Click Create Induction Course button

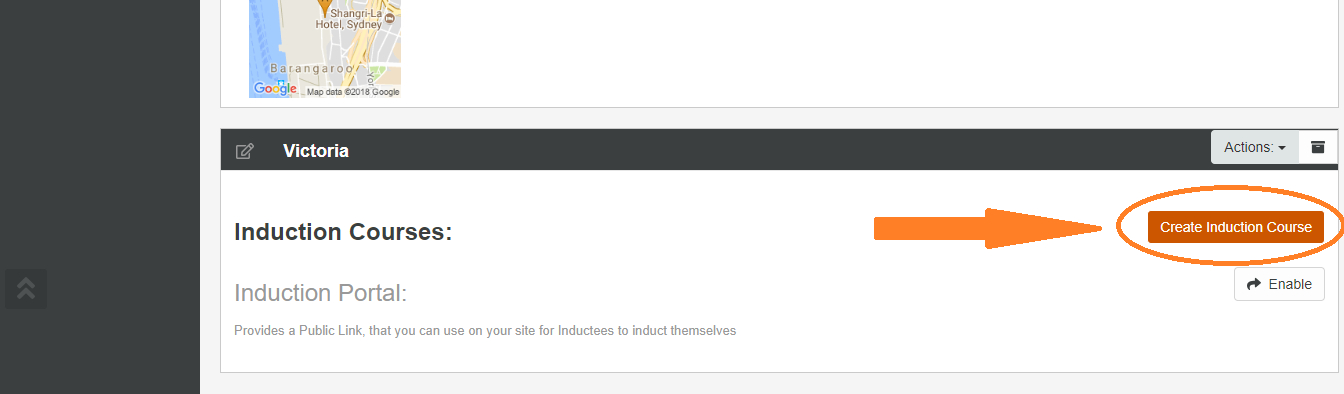pos(1235,227)
